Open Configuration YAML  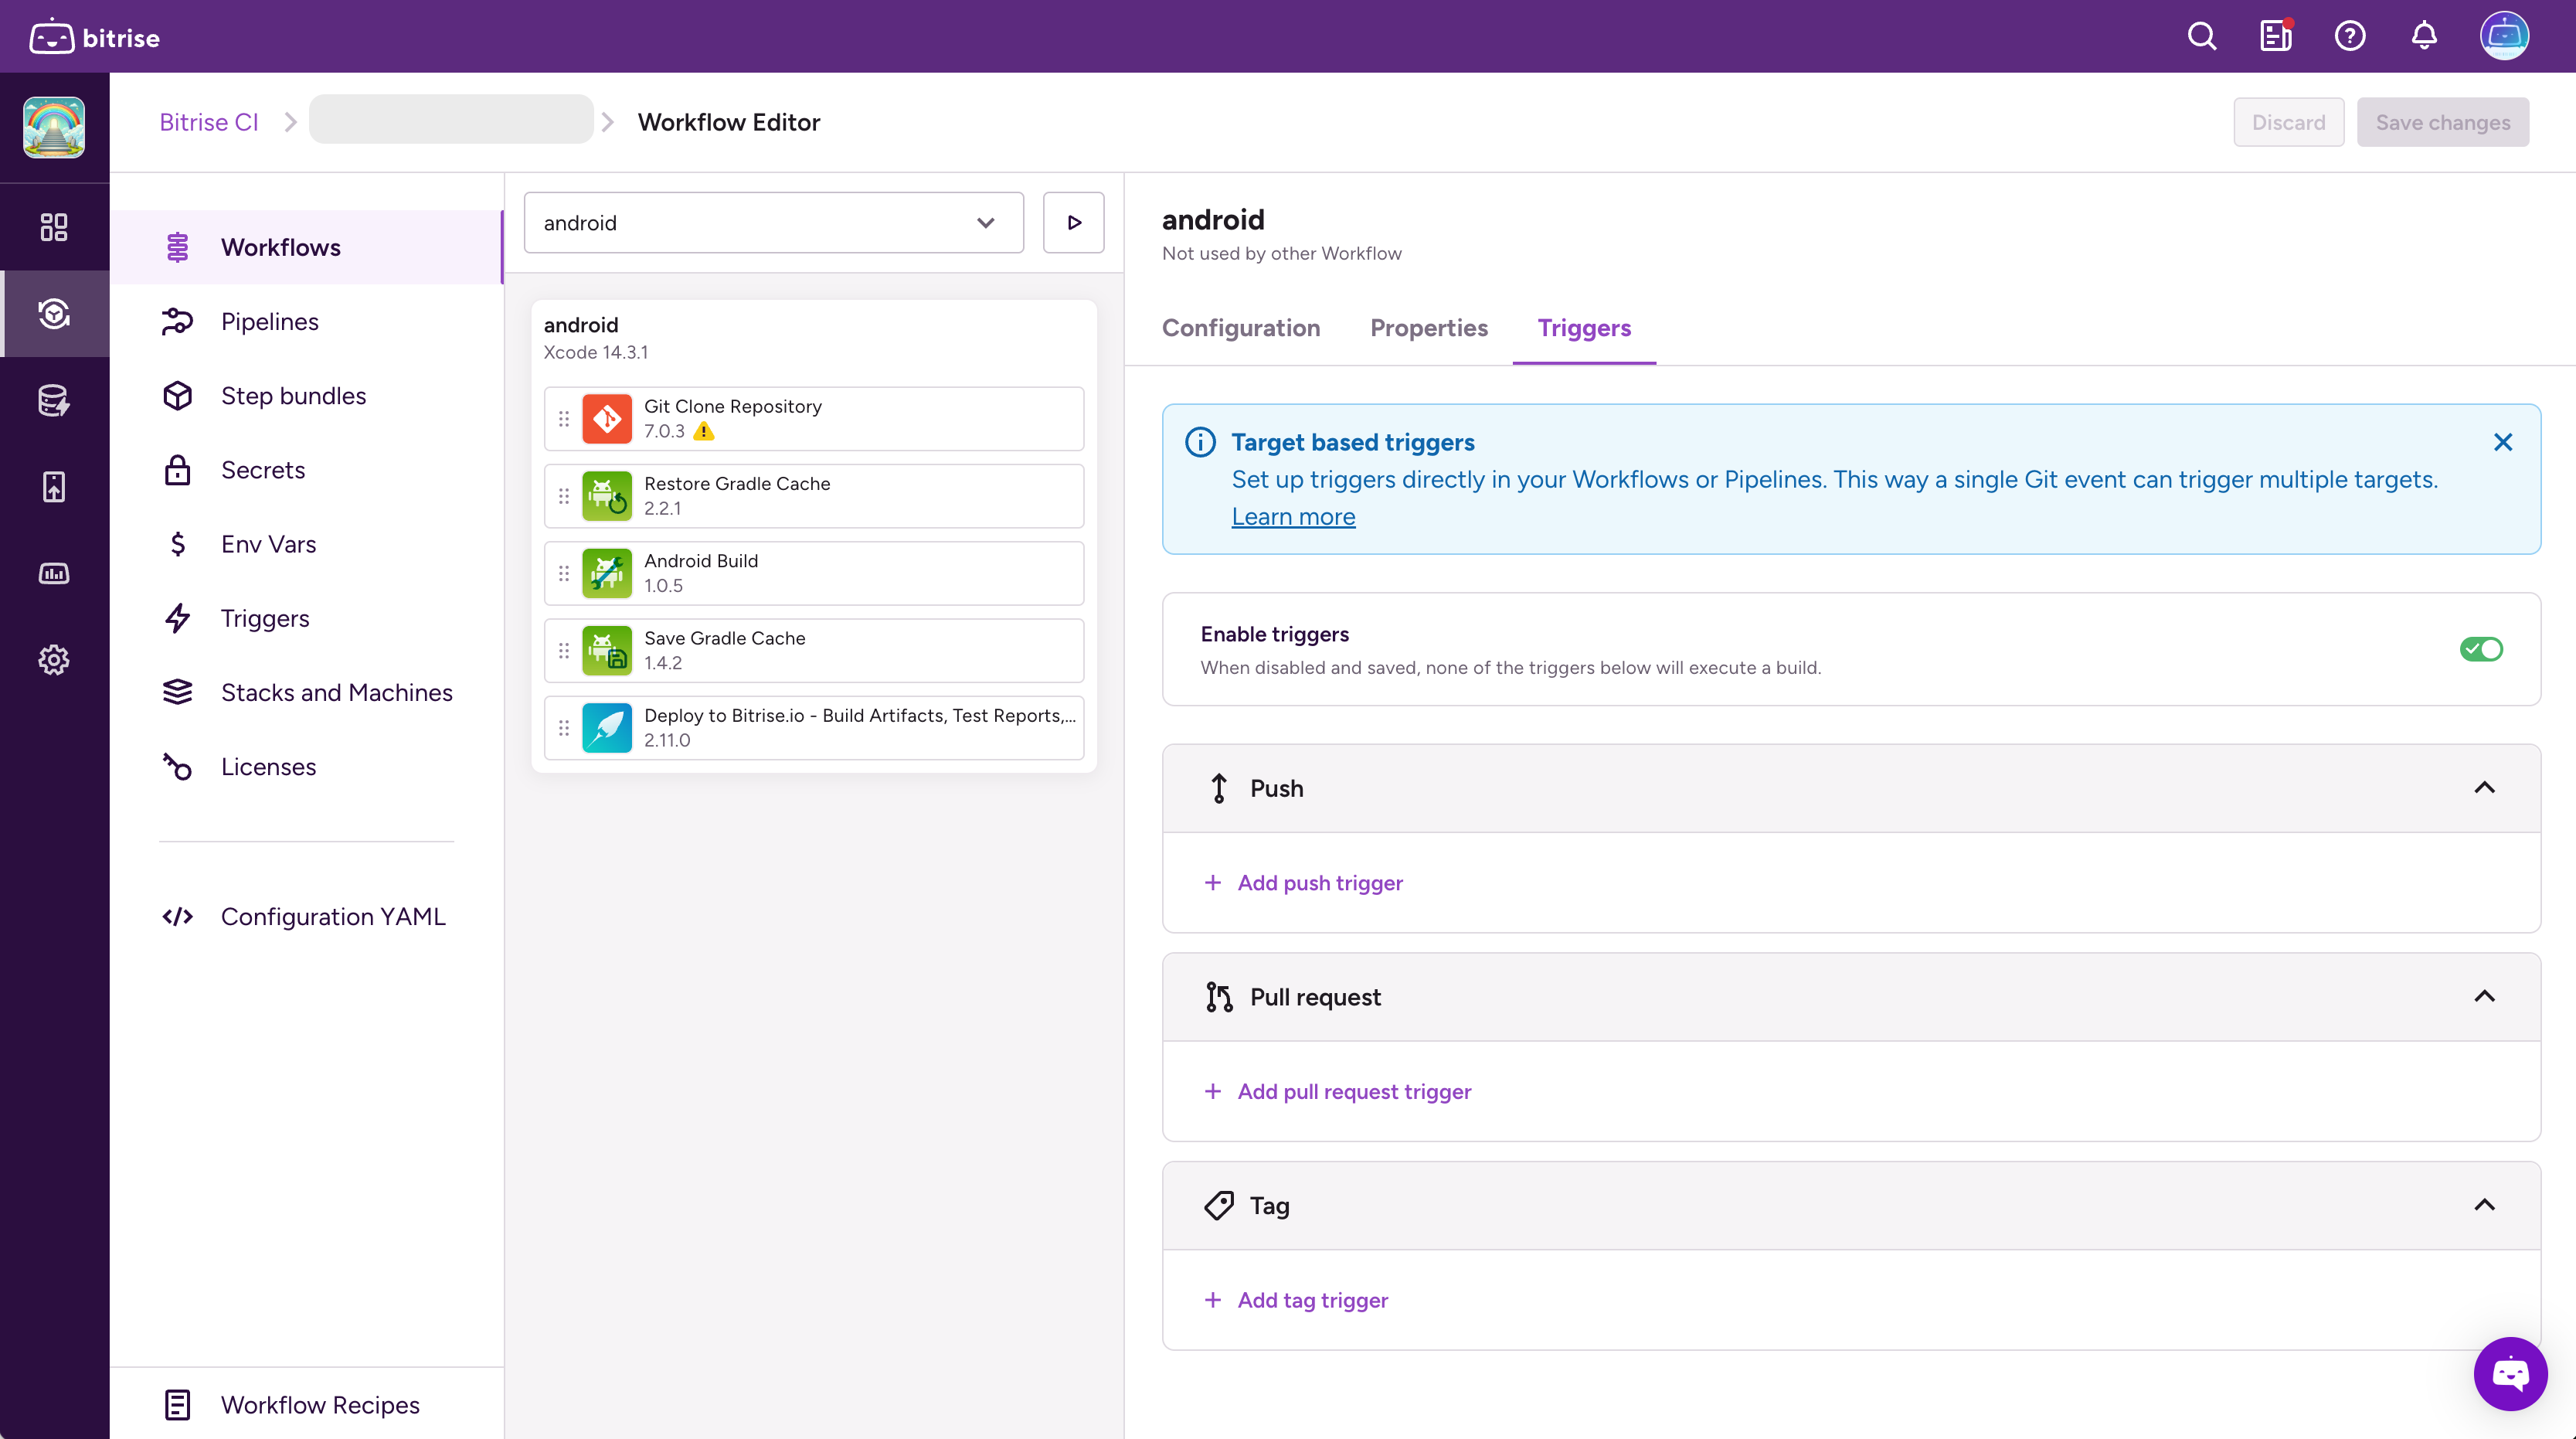[305, 916]
